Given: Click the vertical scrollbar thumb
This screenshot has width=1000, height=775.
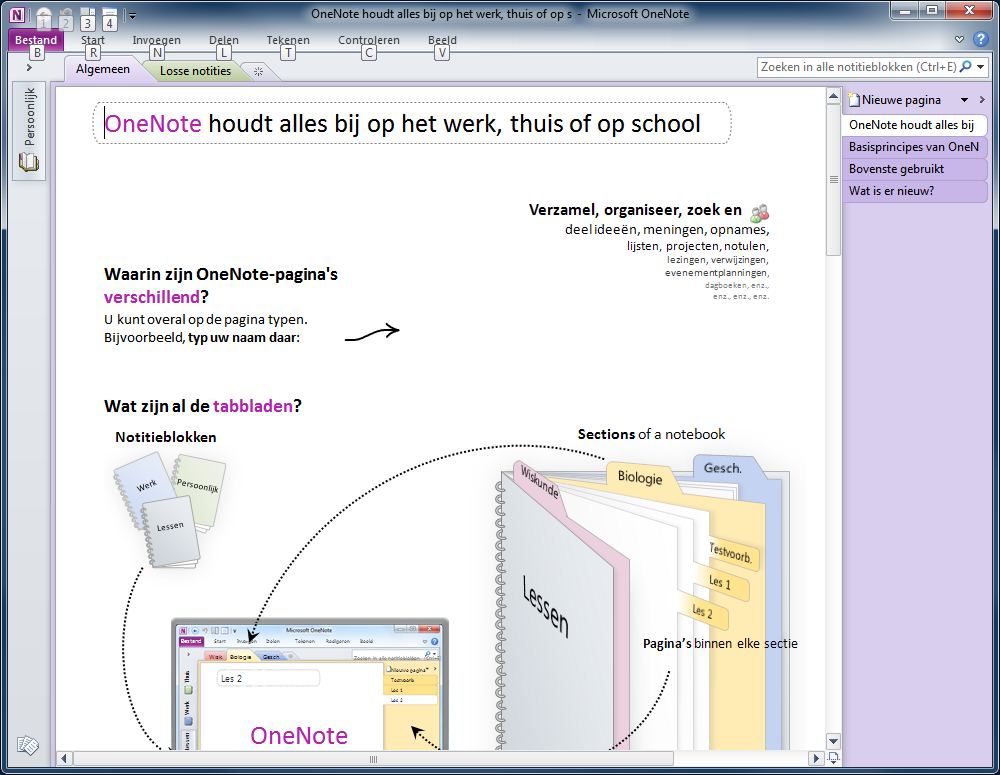Looking at the screenshot, I should pos(833,180).
